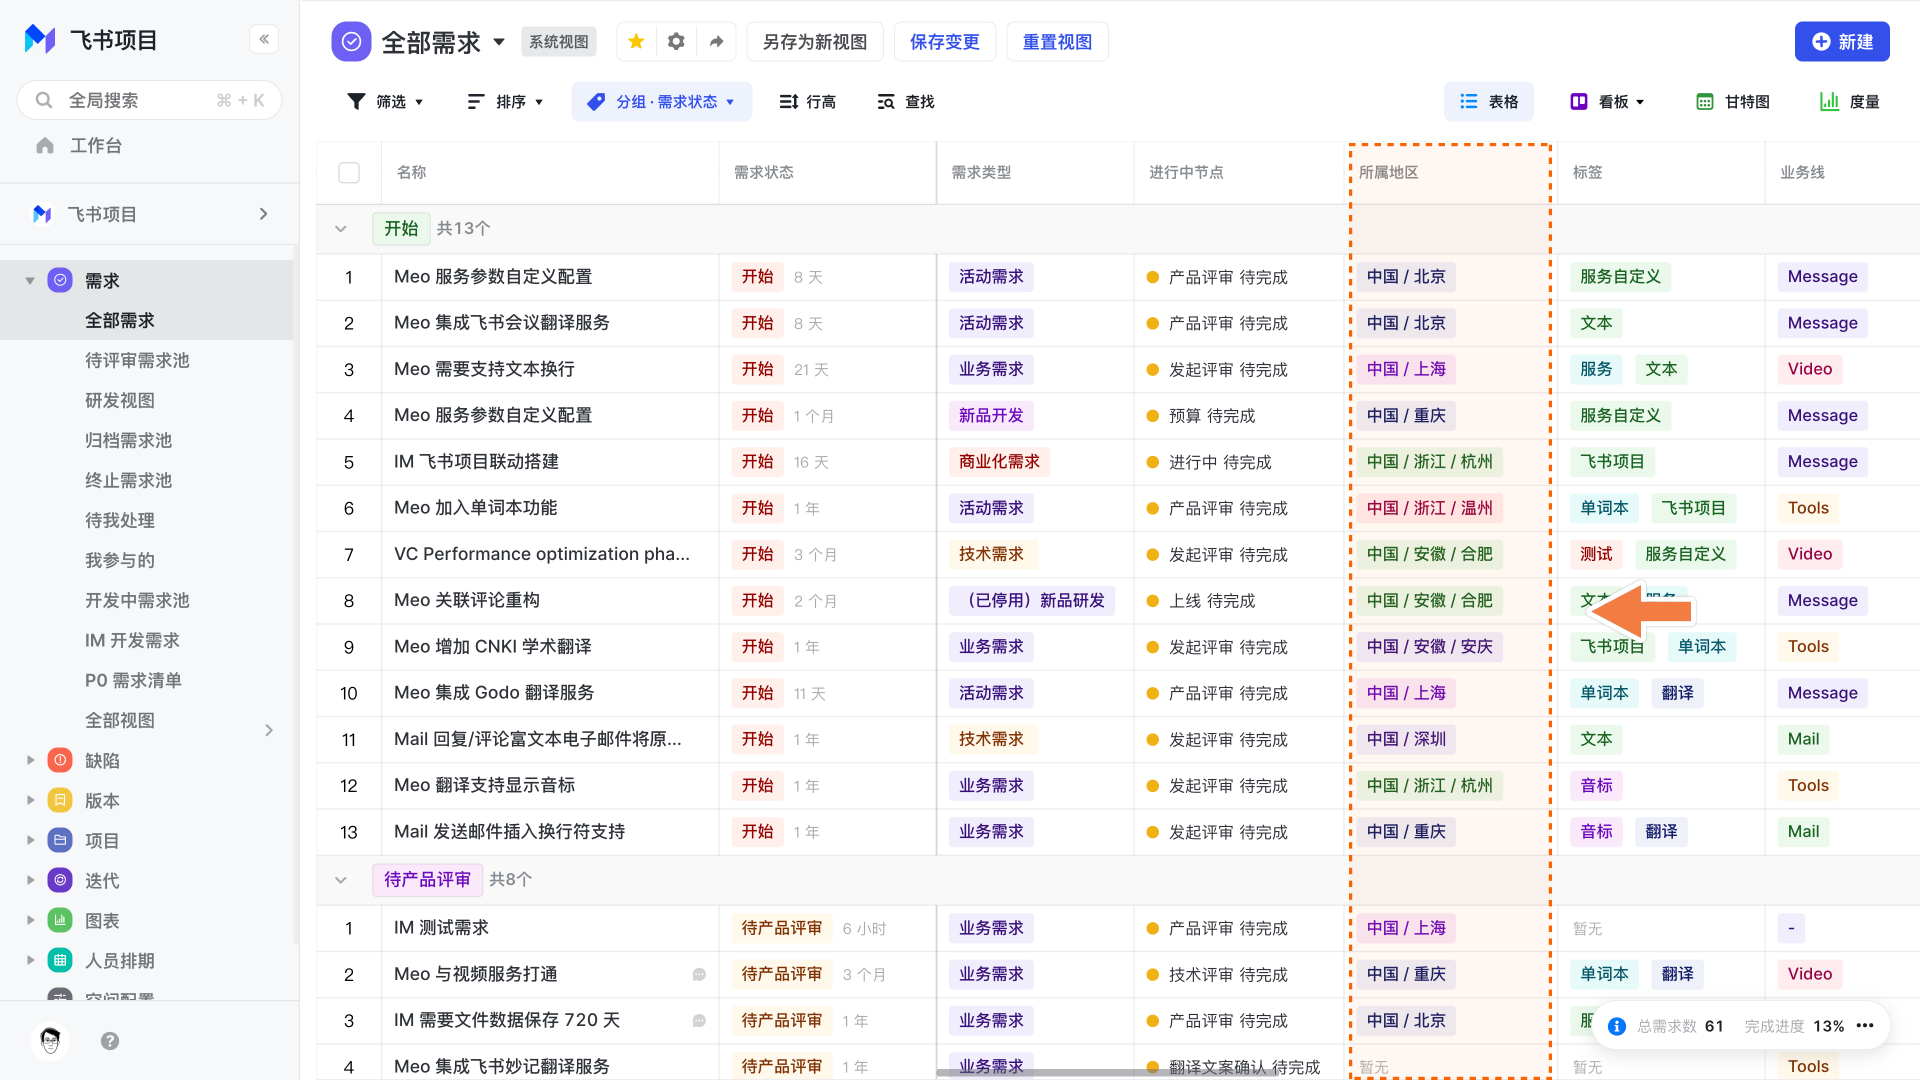Open comments on Meo 与视频服务打通 row
This screenshot has width=1920, height=1080.
pos(699,974)
